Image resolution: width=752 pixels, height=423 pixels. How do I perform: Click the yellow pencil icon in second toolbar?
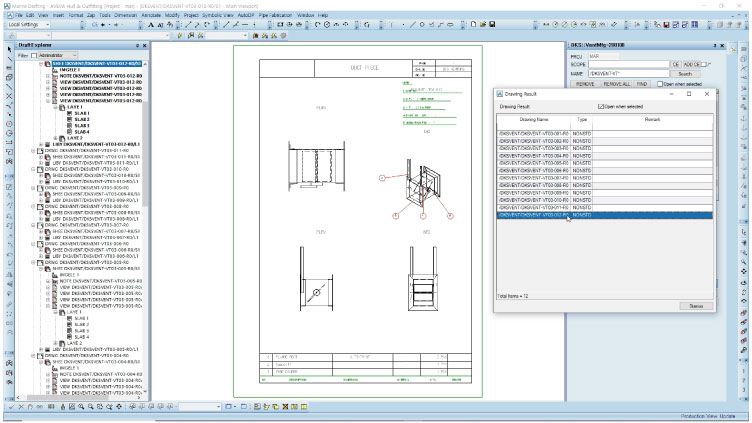[x=180, y=35]
